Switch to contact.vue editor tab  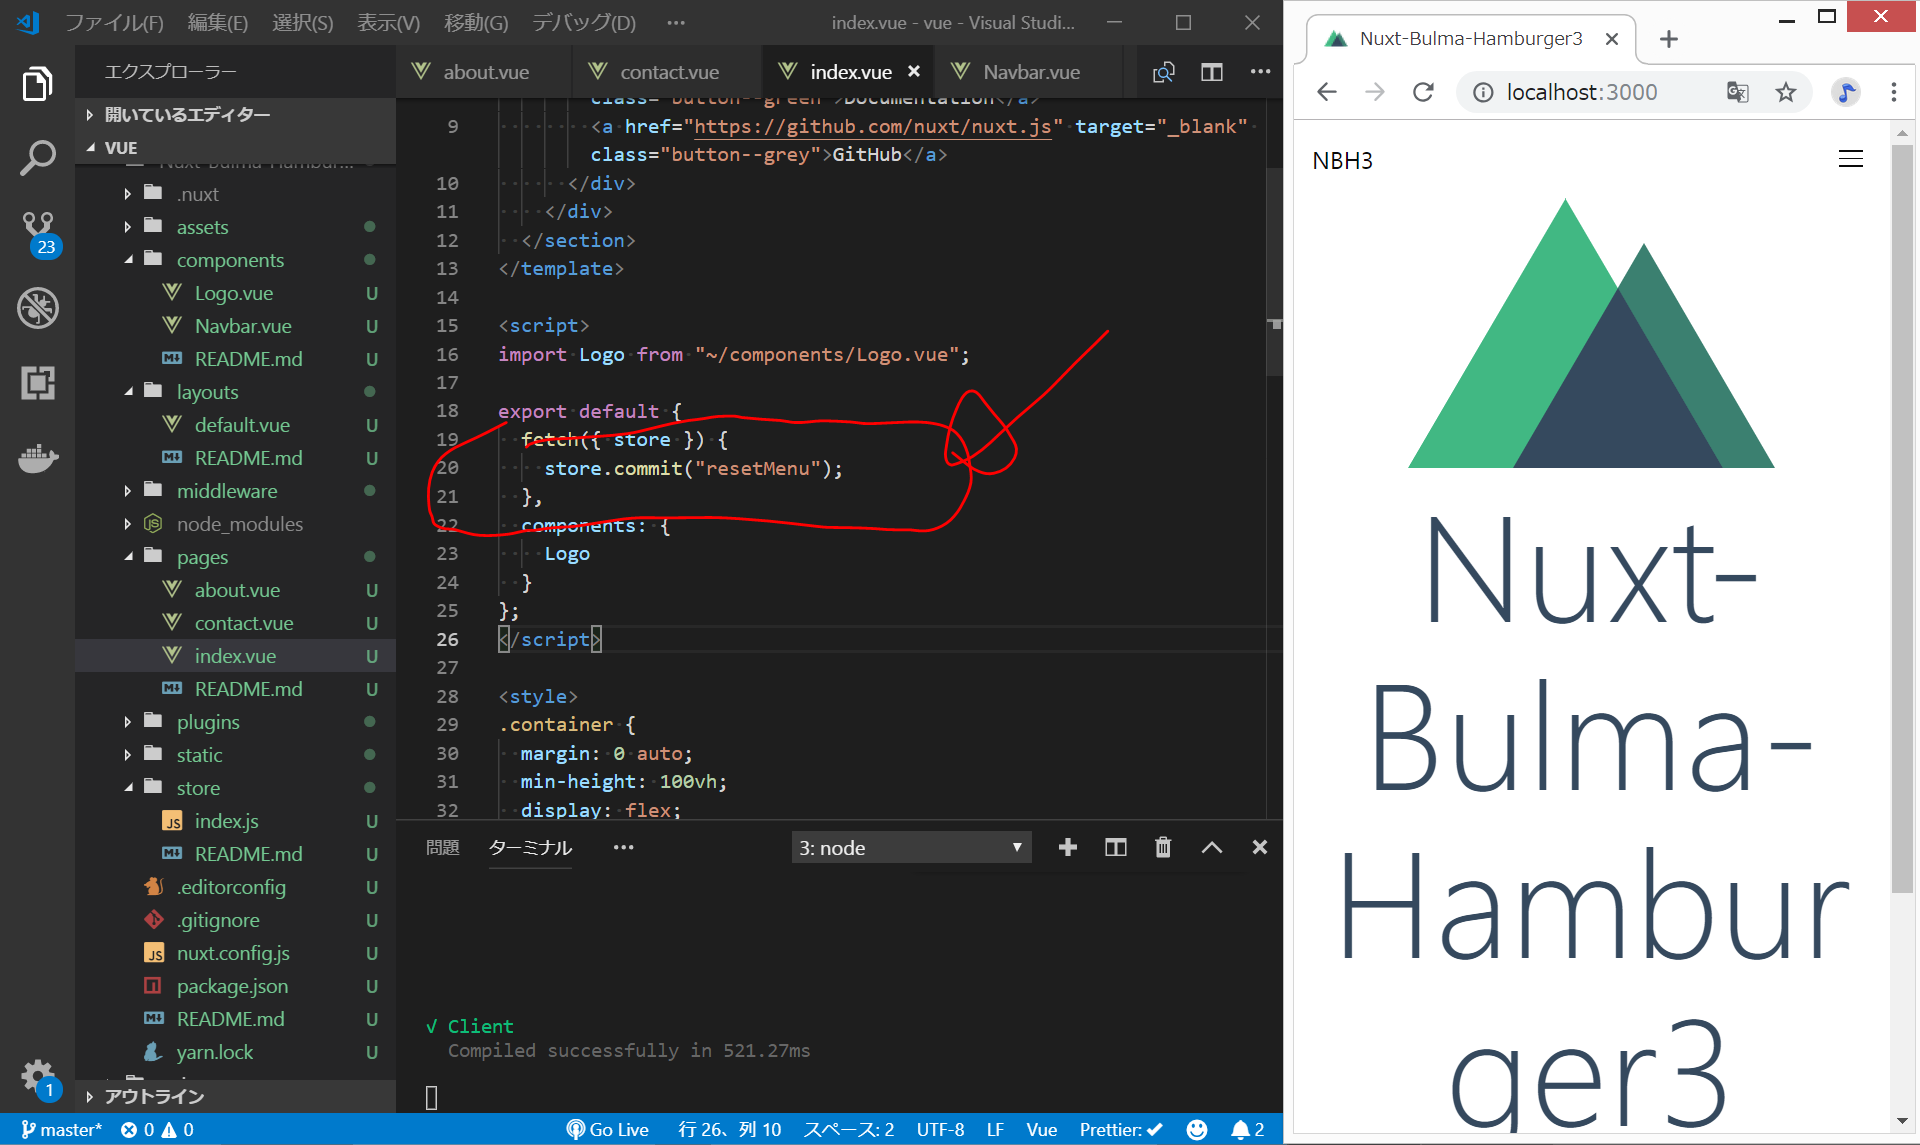tap(668, 72)
